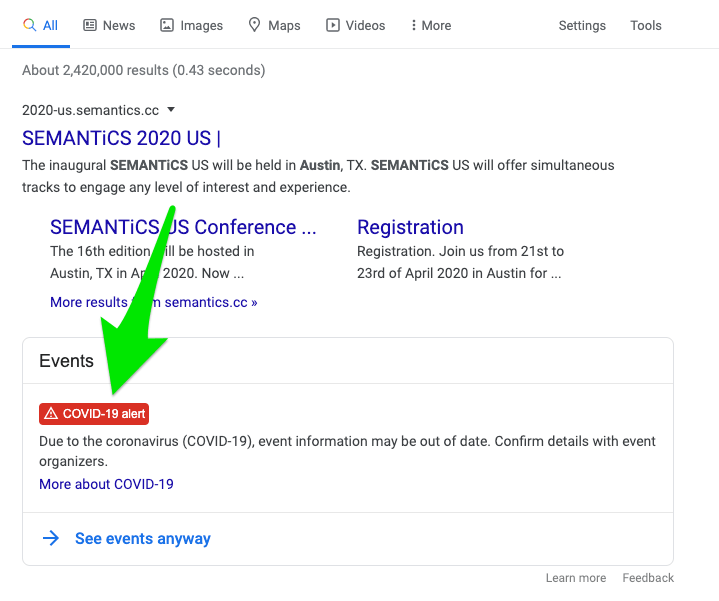Click More results from semantics.cc link
The width and height of the screenshot is (719, 601).
(x=154, y=302)
